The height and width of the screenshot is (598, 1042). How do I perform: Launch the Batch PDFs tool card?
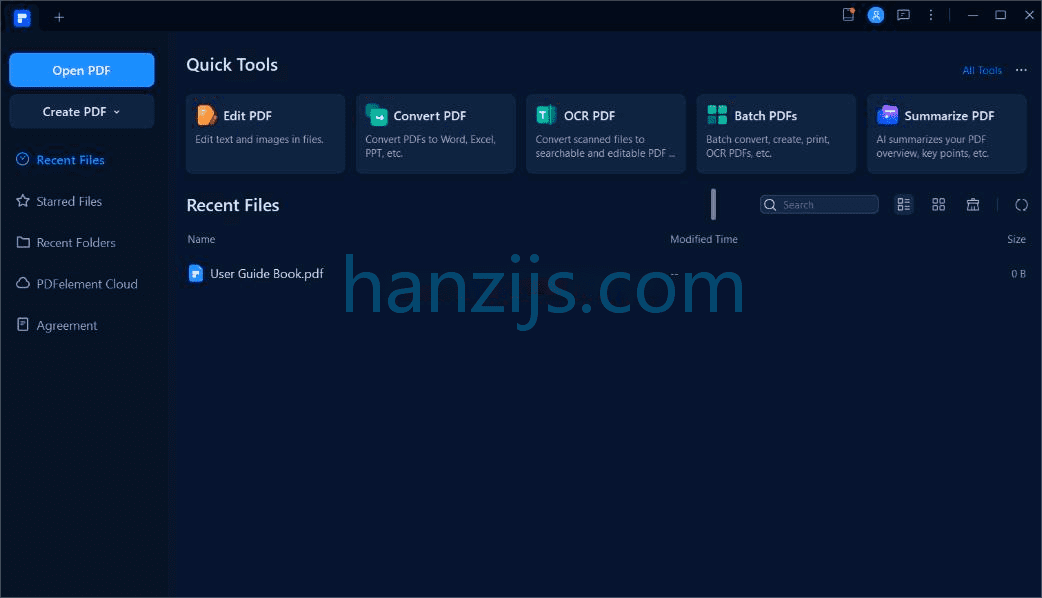coord(776,134)
